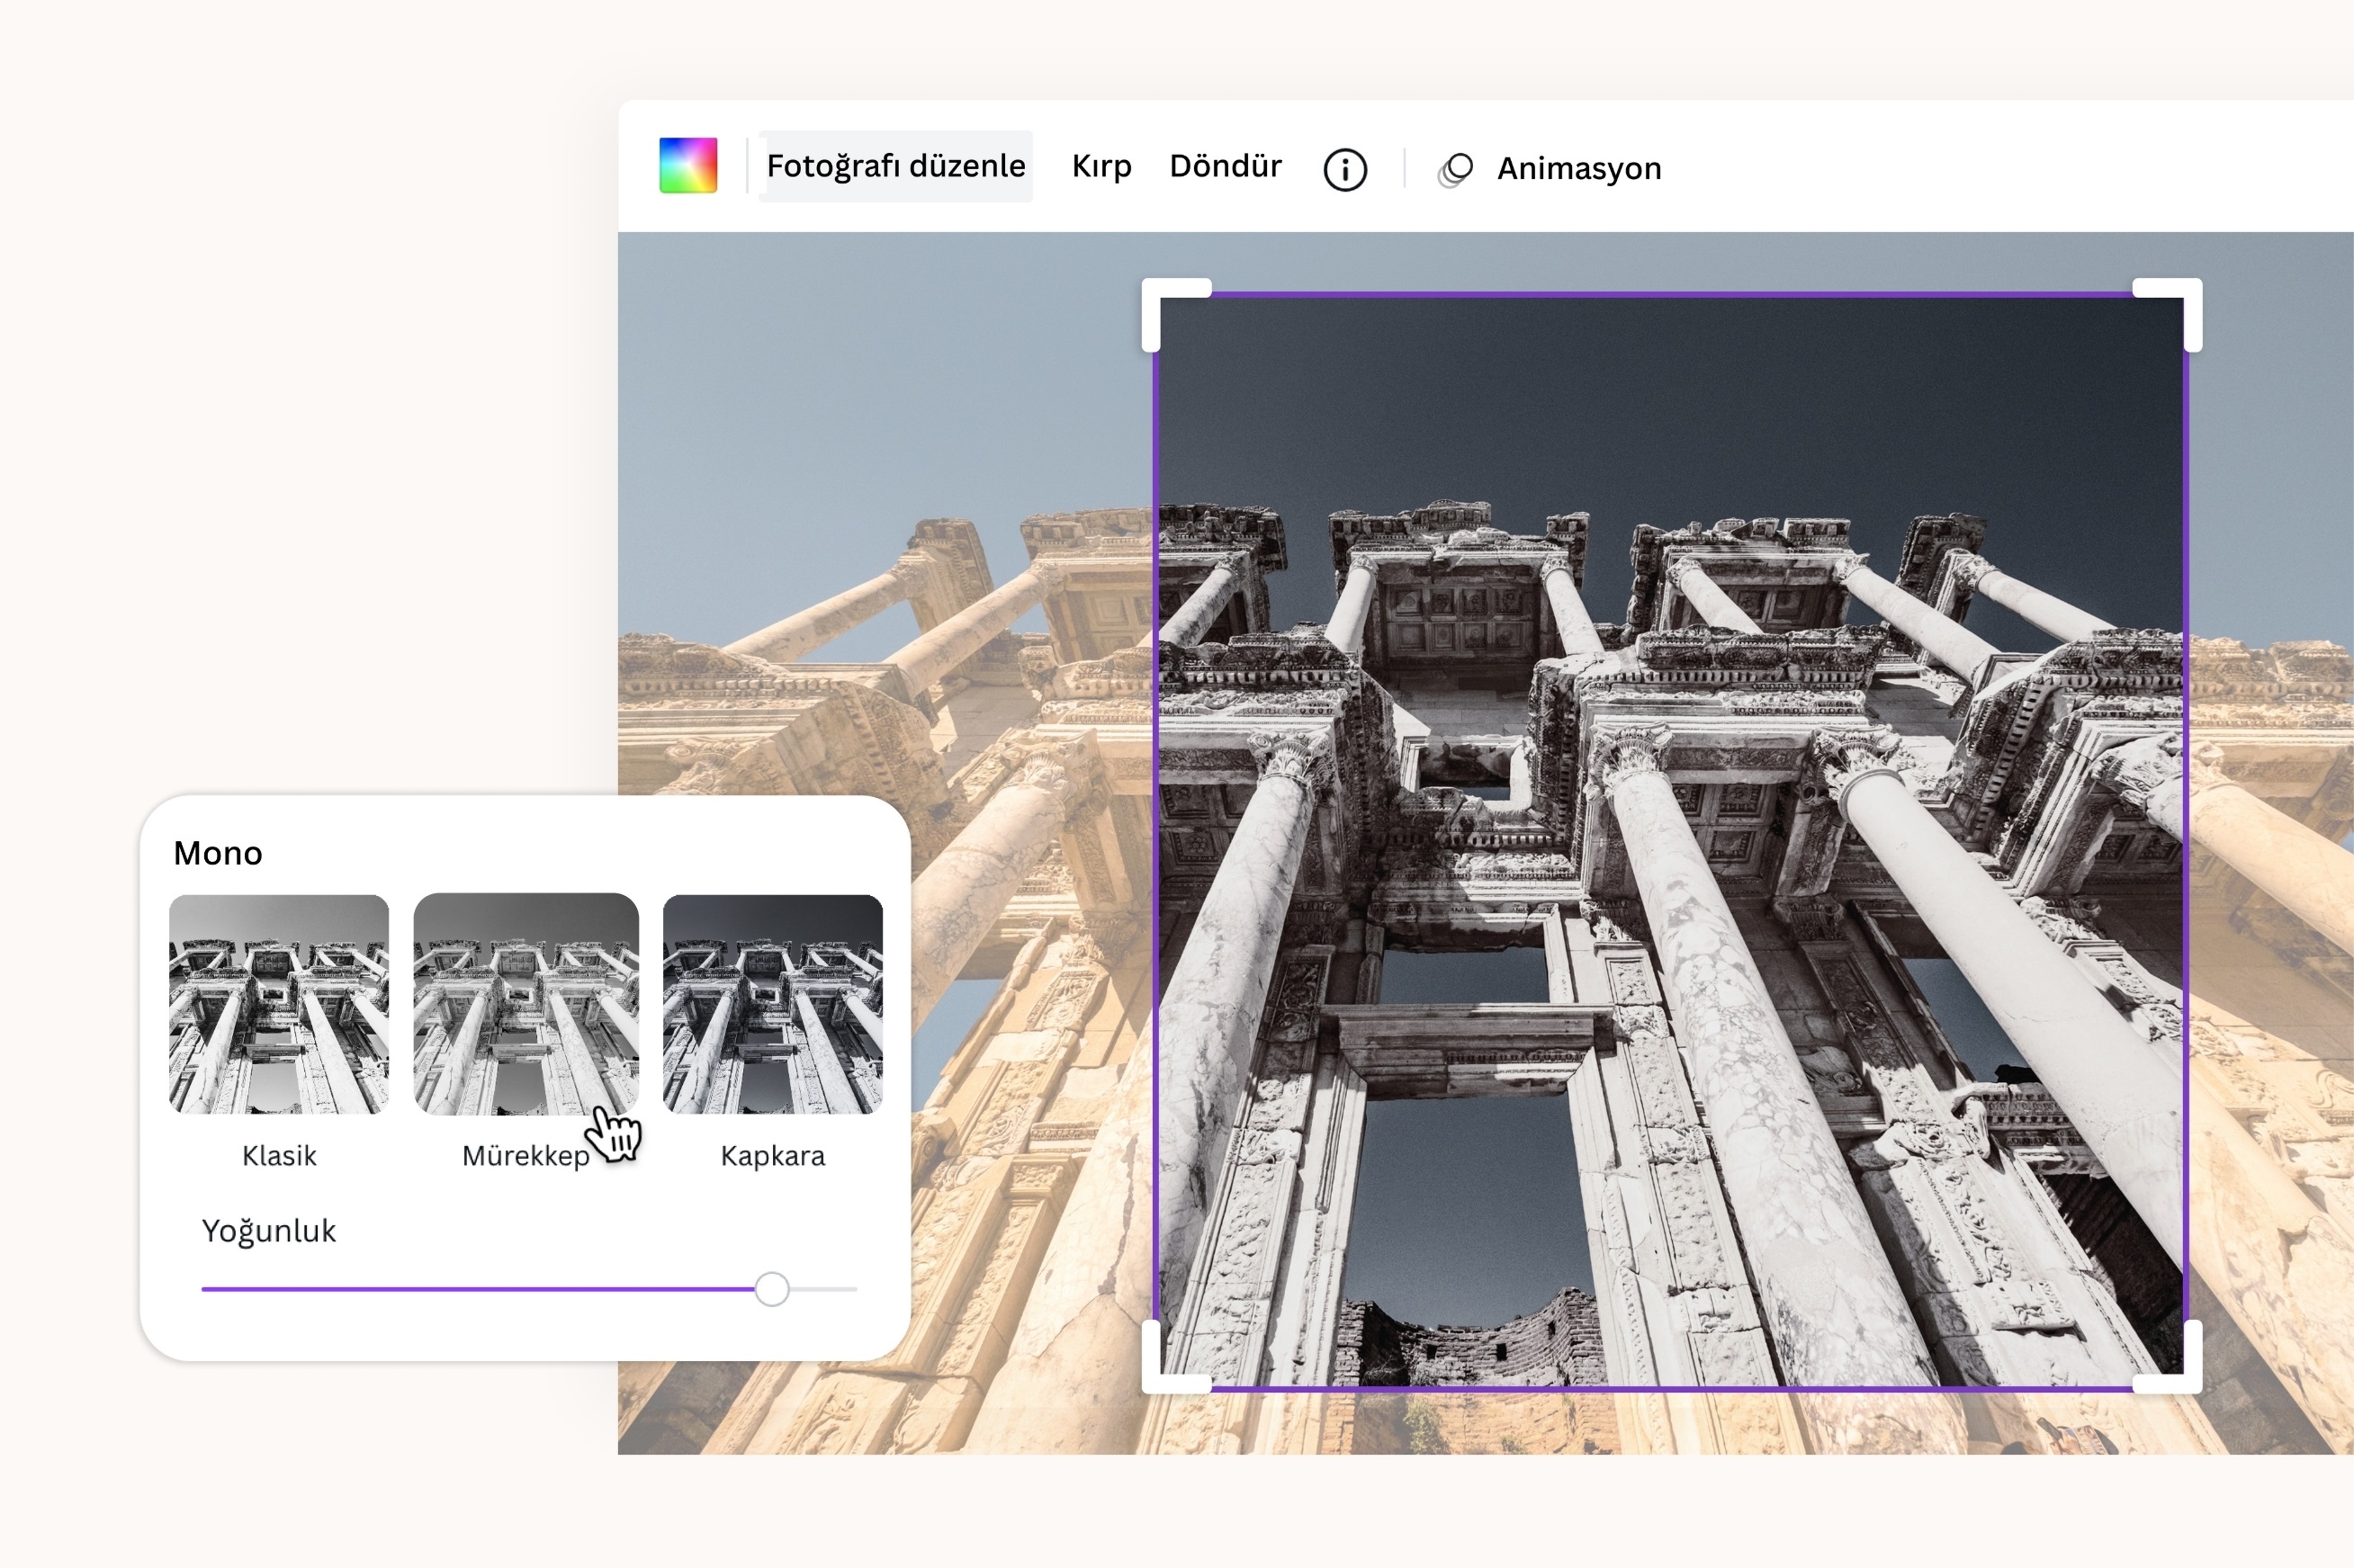Click the Klasik filter label
The image size is (2354, 1568).
[279, 1156]
